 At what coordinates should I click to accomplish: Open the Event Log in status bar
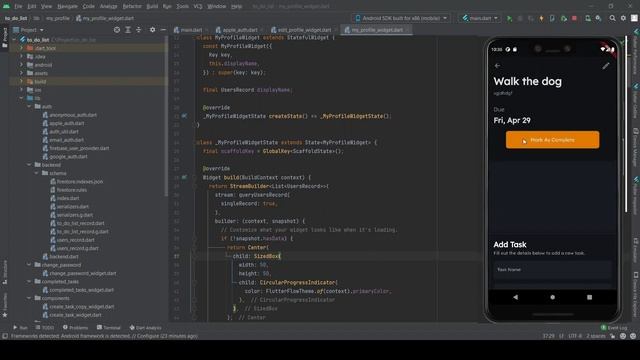coord(613,328)
